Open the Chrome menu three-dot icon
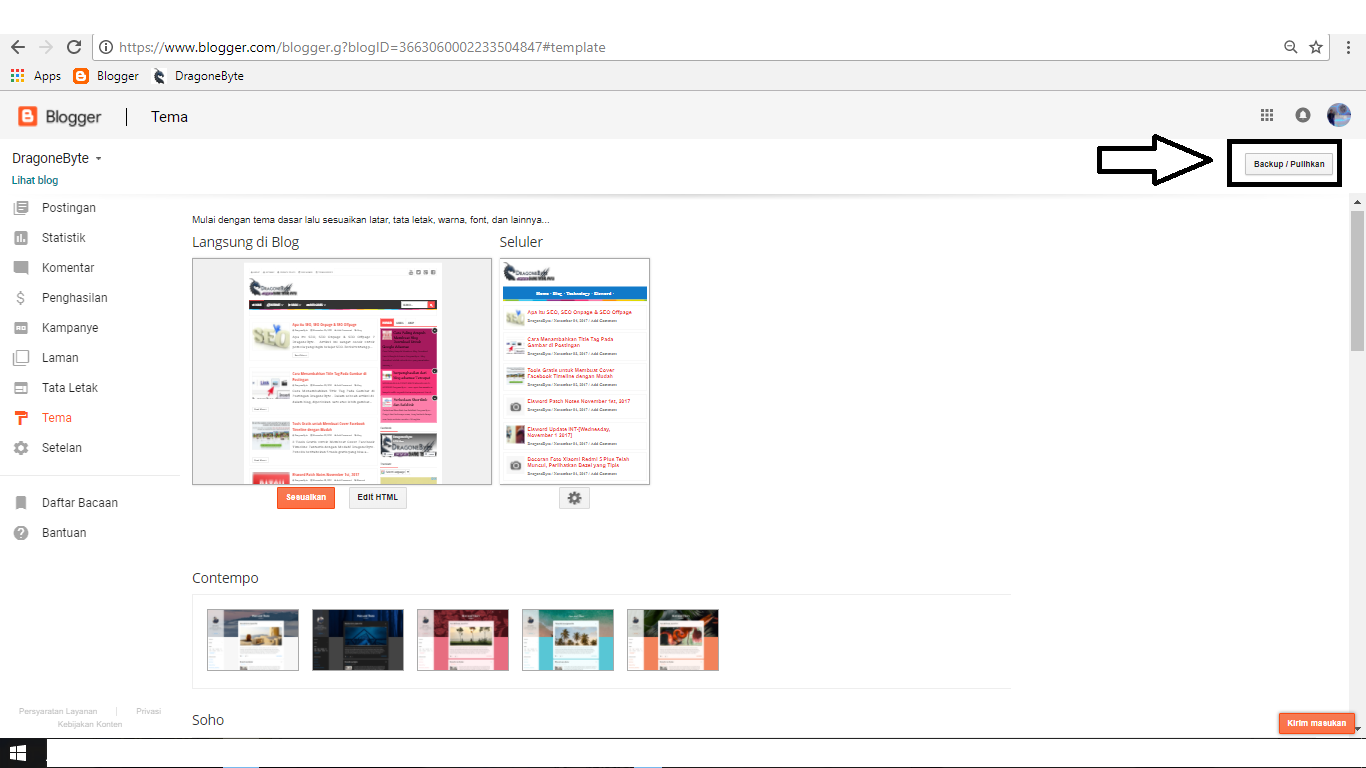The image size is (1366, 768). (1347, 47)
